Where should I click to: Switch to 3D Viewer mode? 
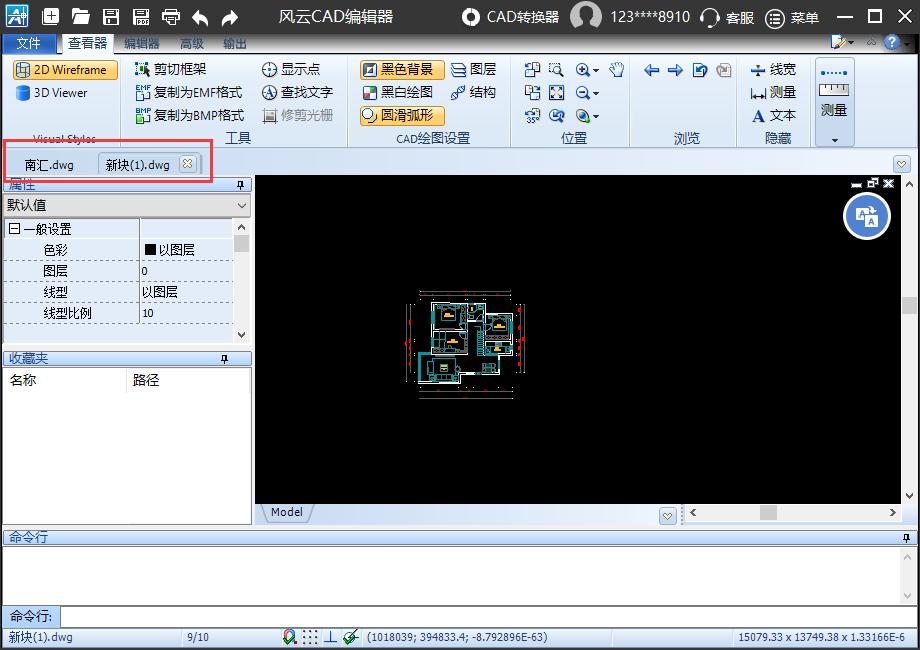pos(53,93)
